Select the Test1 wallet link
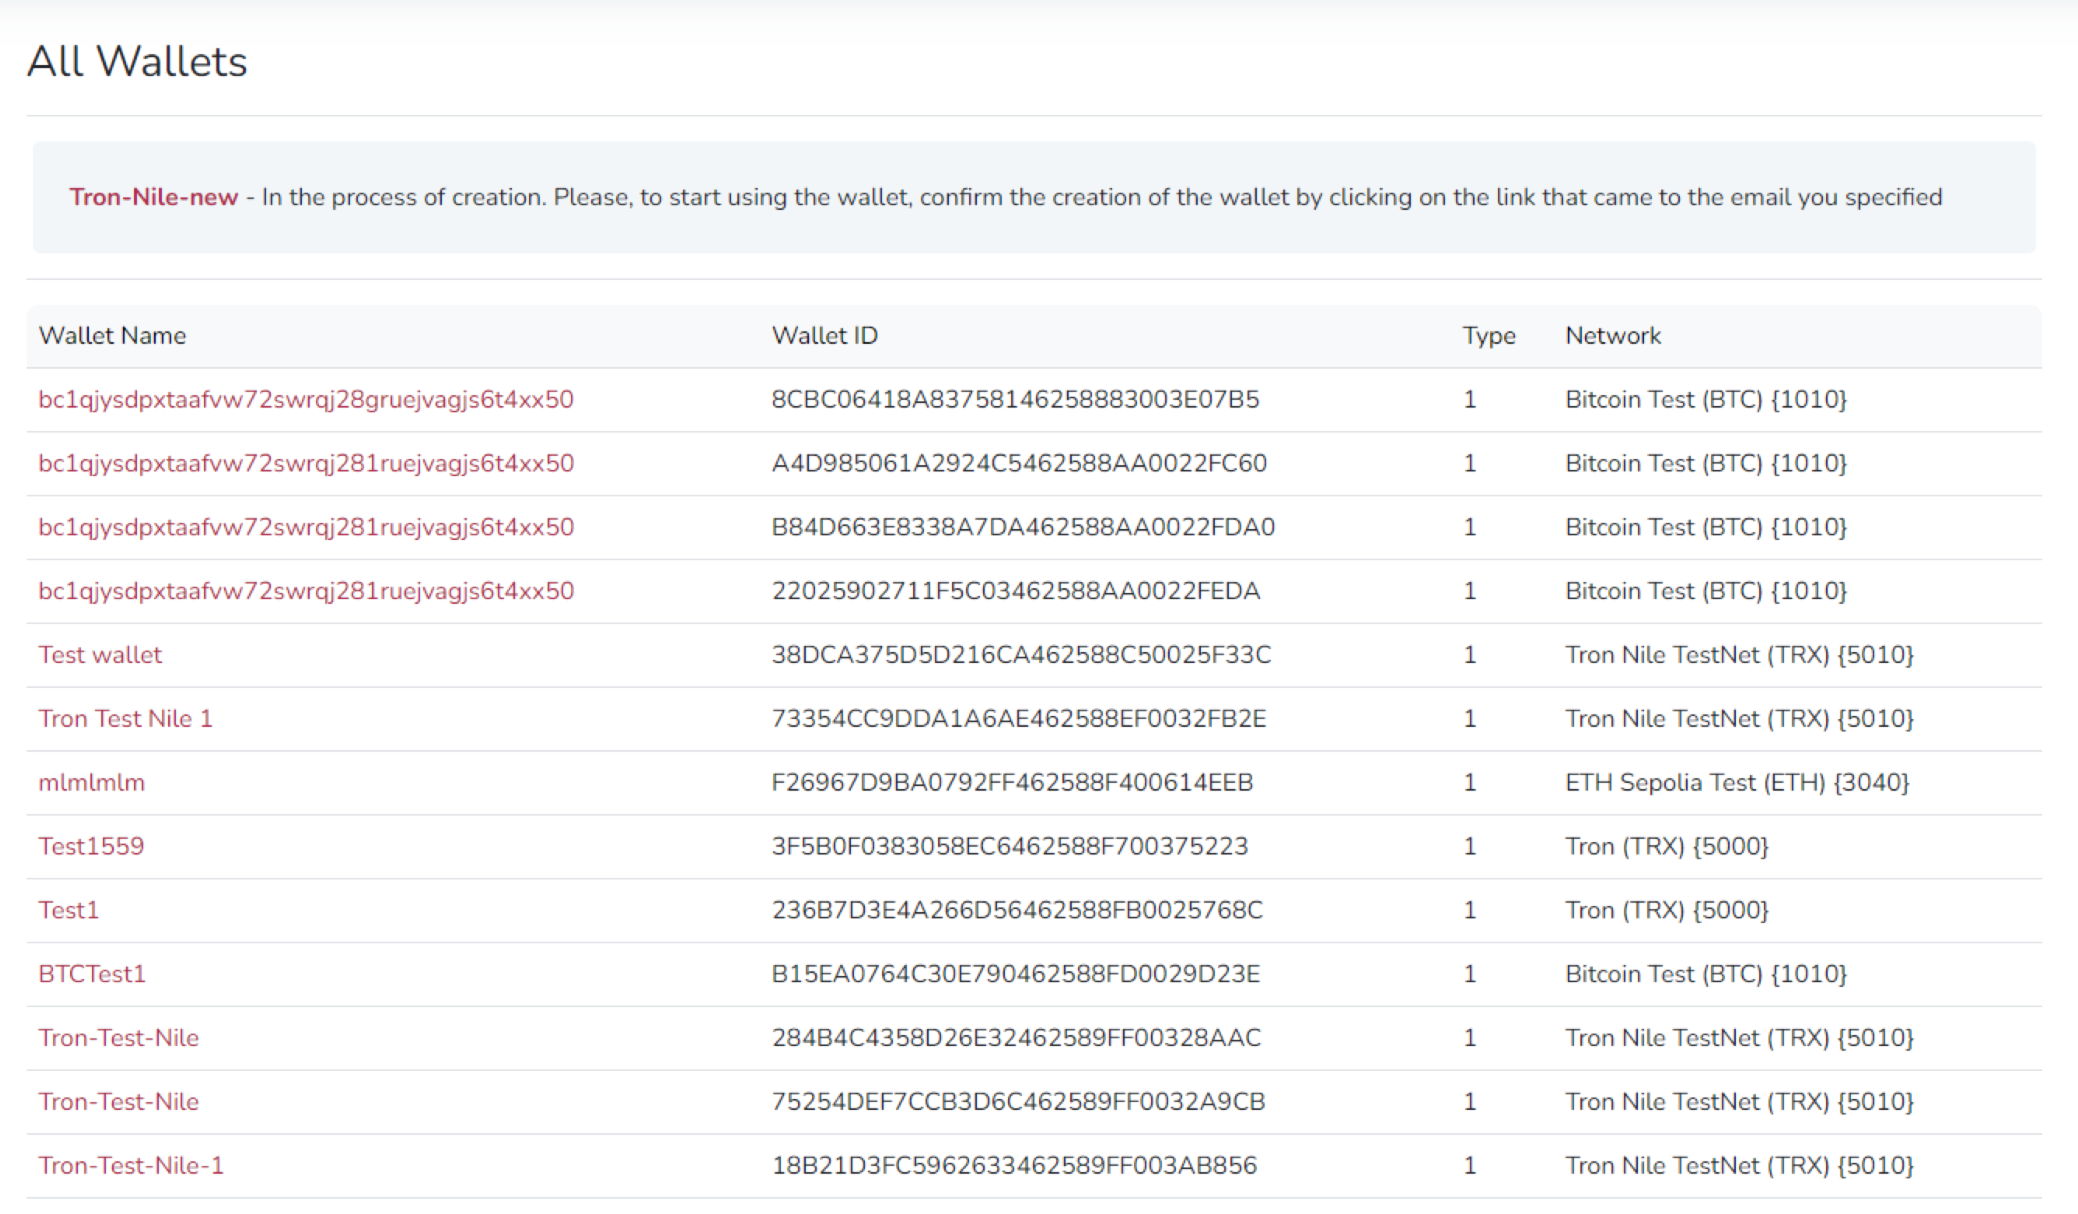 tap(68, 910)
